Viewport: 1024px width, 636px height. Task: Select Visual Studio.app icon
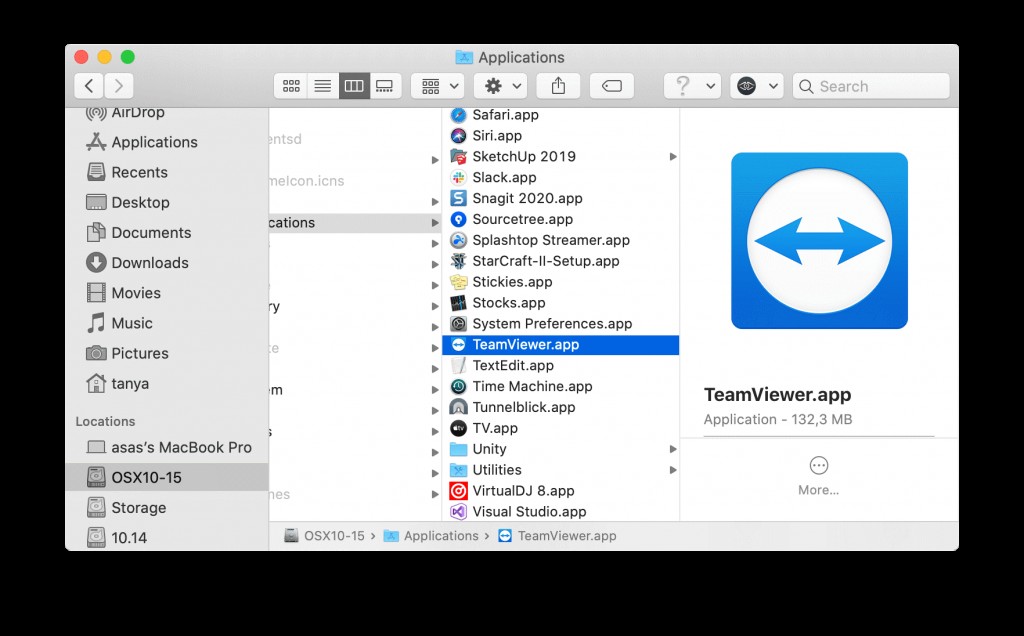(458, 512)
